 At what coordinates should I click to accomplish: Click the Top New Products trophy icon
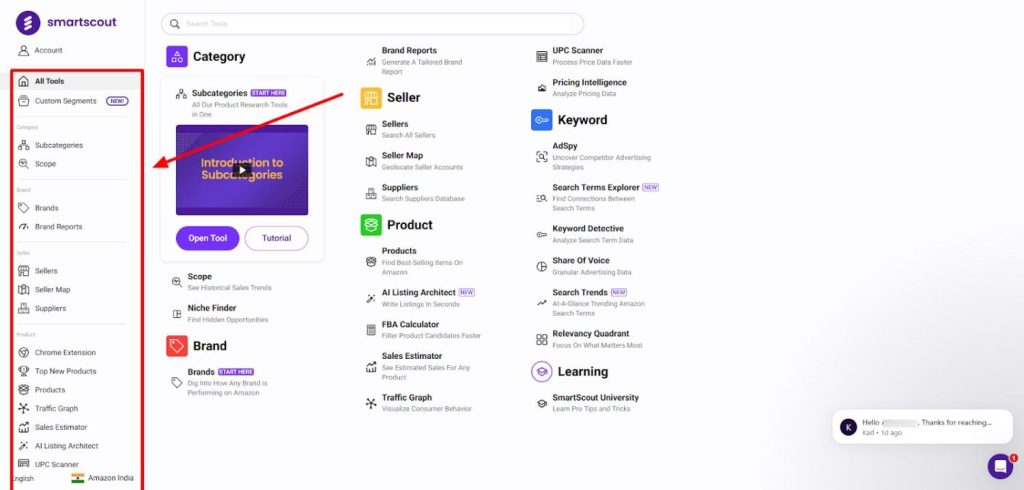pos(24,371)
